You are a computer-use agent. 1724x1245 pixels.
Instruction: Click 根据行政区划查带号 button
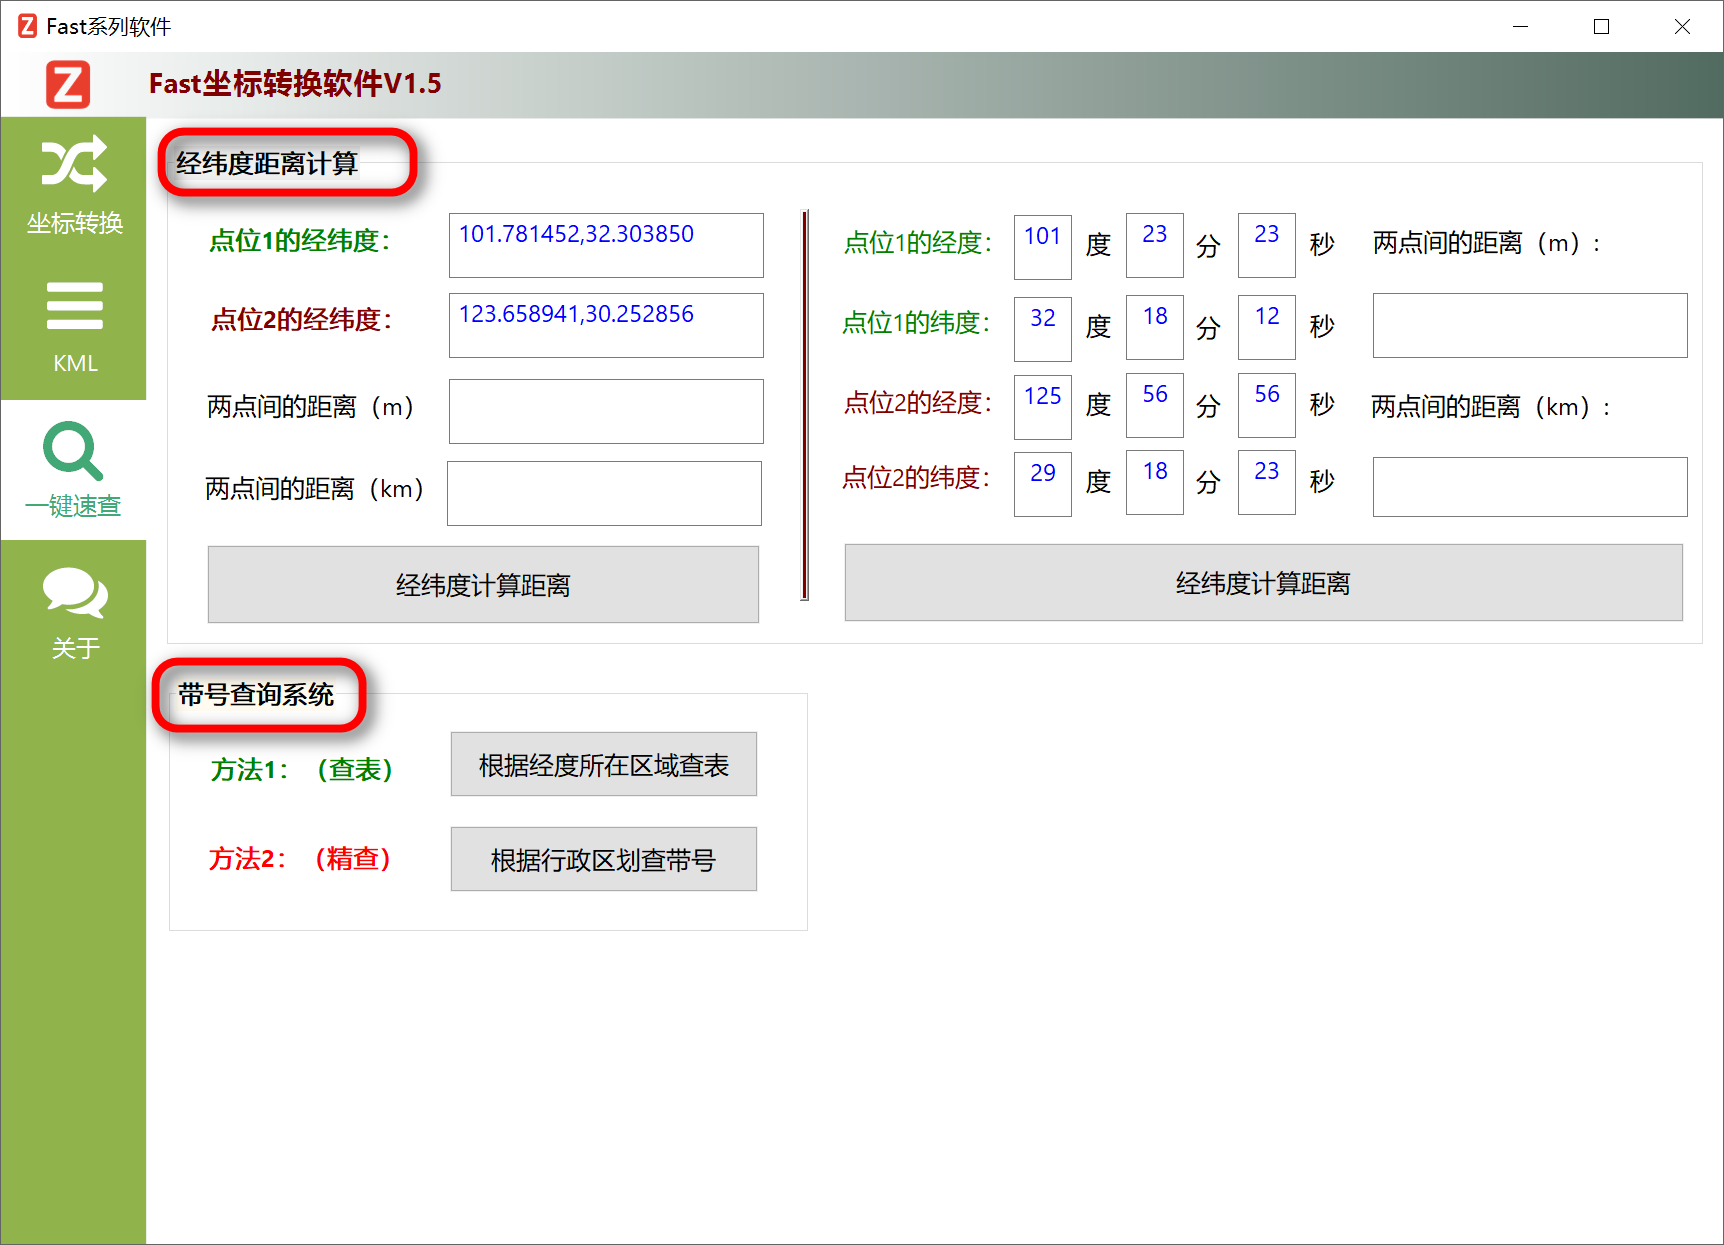pos(604,859)
